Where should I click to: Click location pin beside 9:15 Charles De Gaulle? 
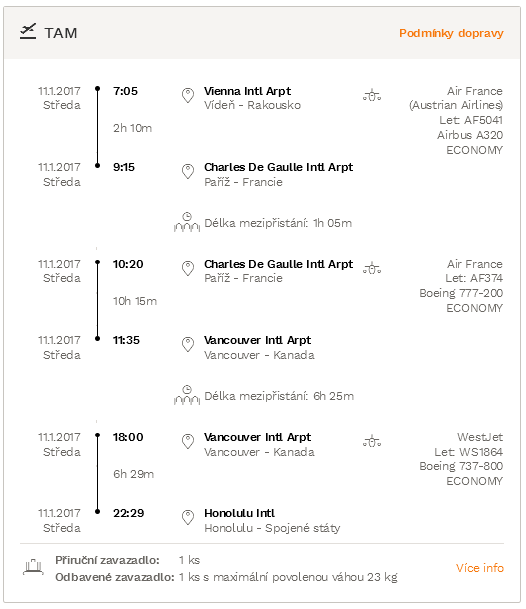click(188, 171)
